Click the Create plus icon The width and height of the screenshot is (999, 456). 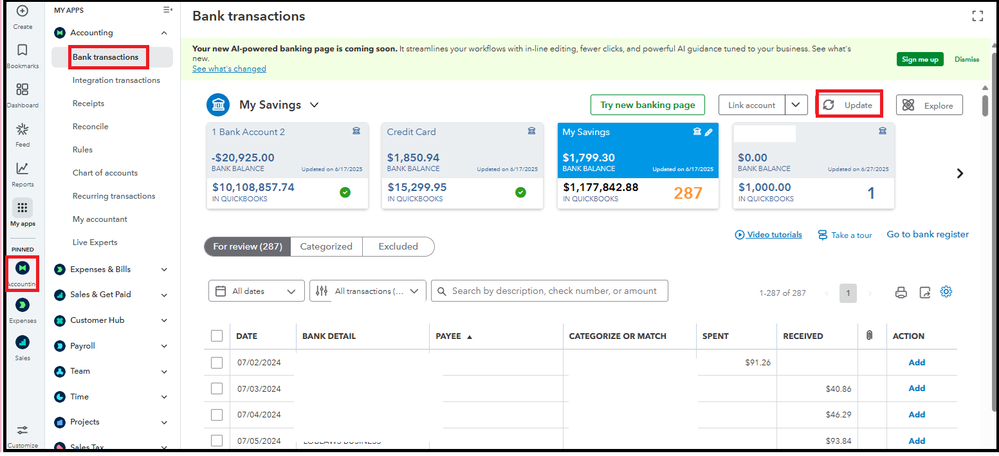coord(22,11)
